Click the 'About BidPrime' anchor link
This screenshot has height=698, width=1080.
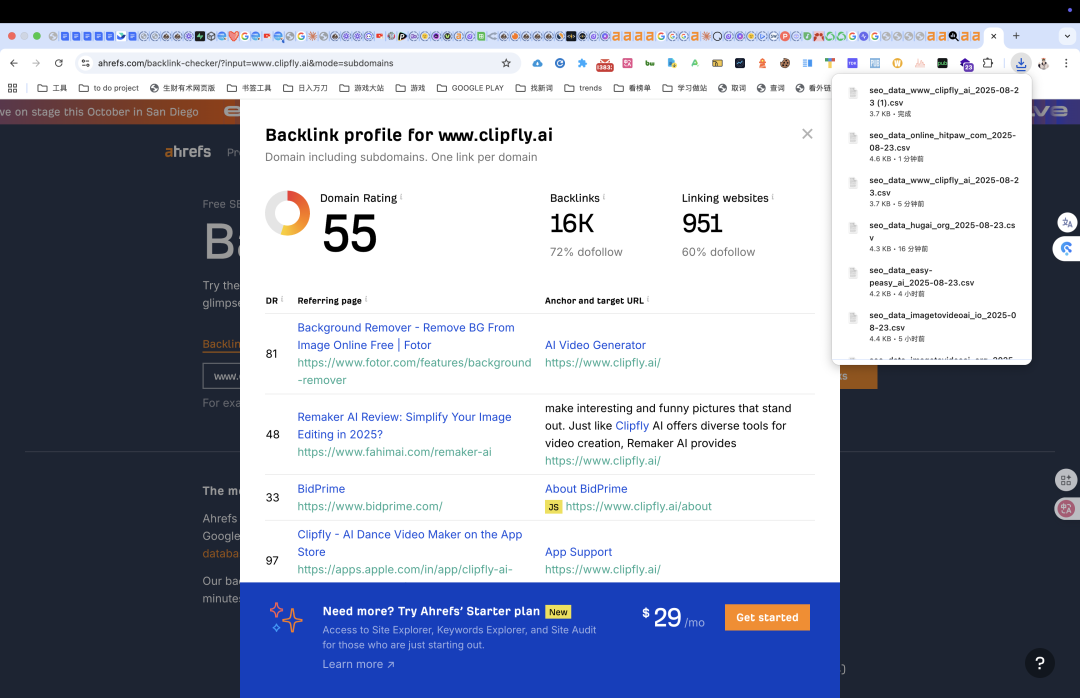click(x=586, y=489)
